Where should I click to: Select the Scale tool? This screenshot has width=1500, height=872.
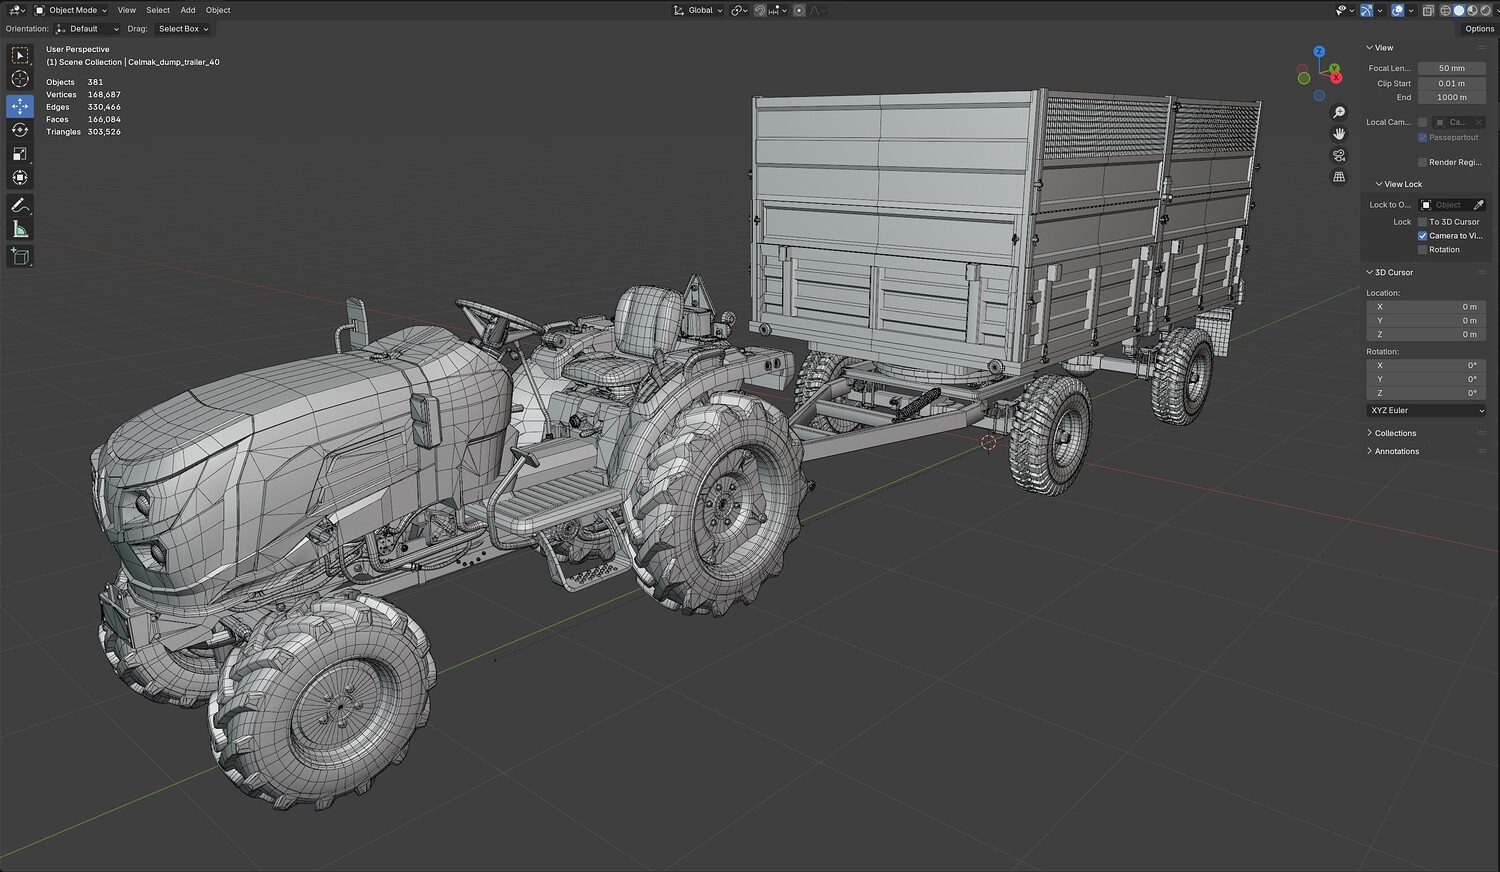tap(20, 154)
